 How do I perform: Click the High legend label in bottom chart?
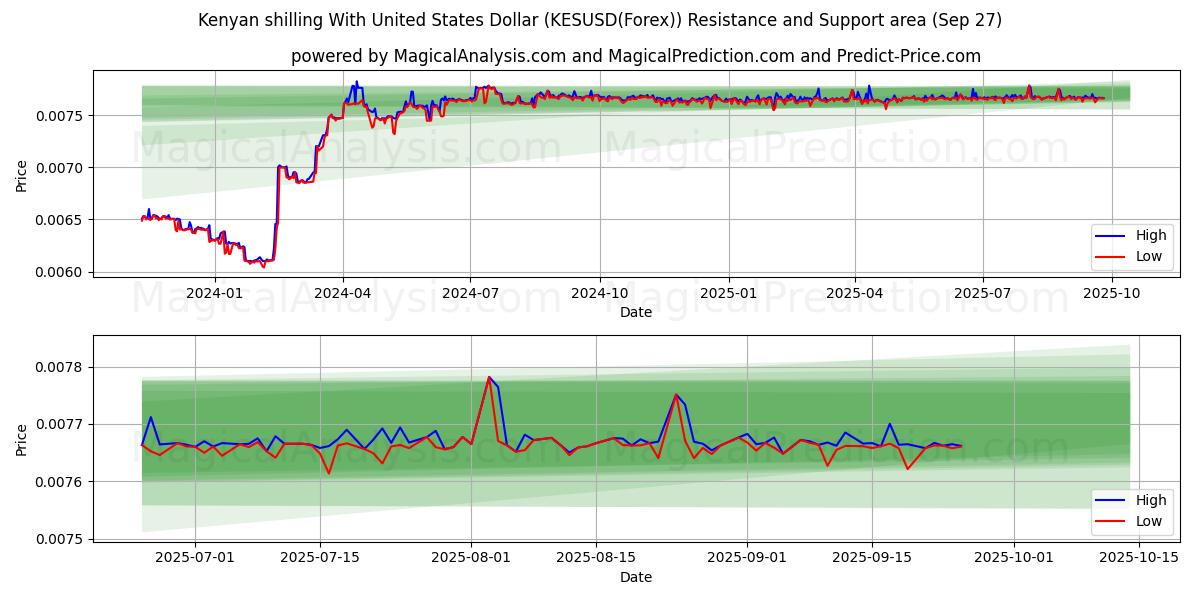tap(1150, 501)
